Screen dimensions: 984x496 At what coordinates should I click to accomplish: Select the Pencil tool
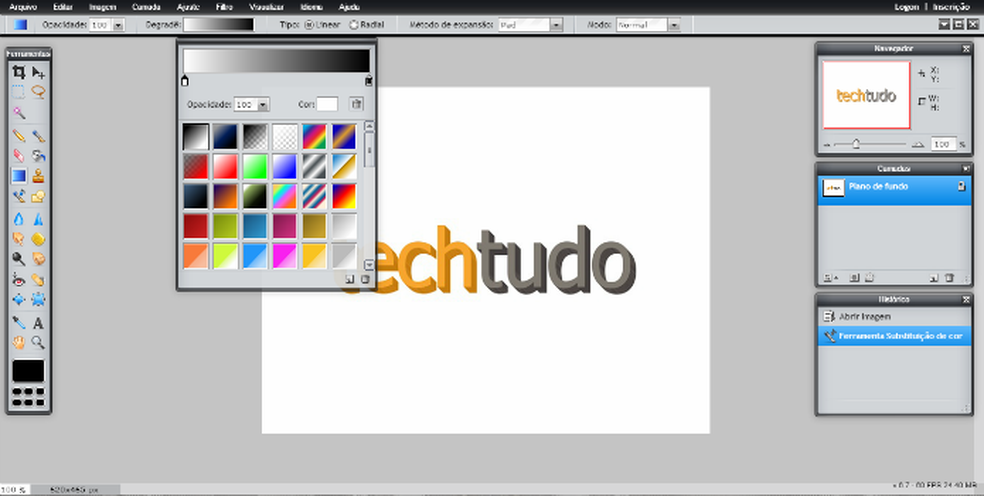19,136
